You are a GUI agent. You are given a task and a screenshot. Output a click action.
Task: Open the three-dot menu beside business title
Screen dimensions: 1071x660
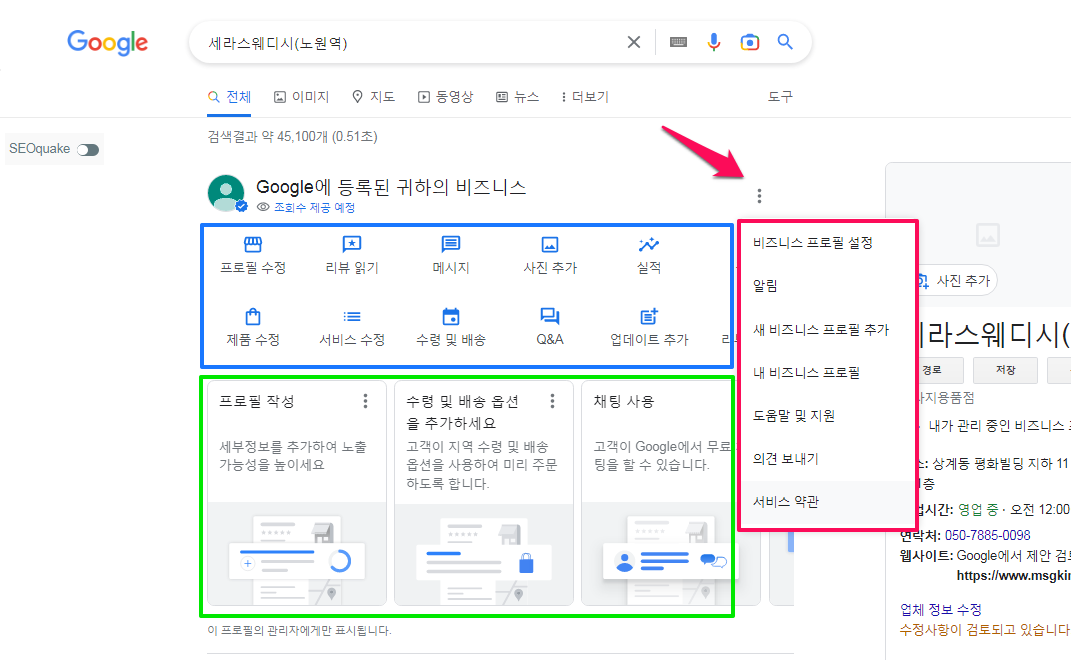click(759, 196)
